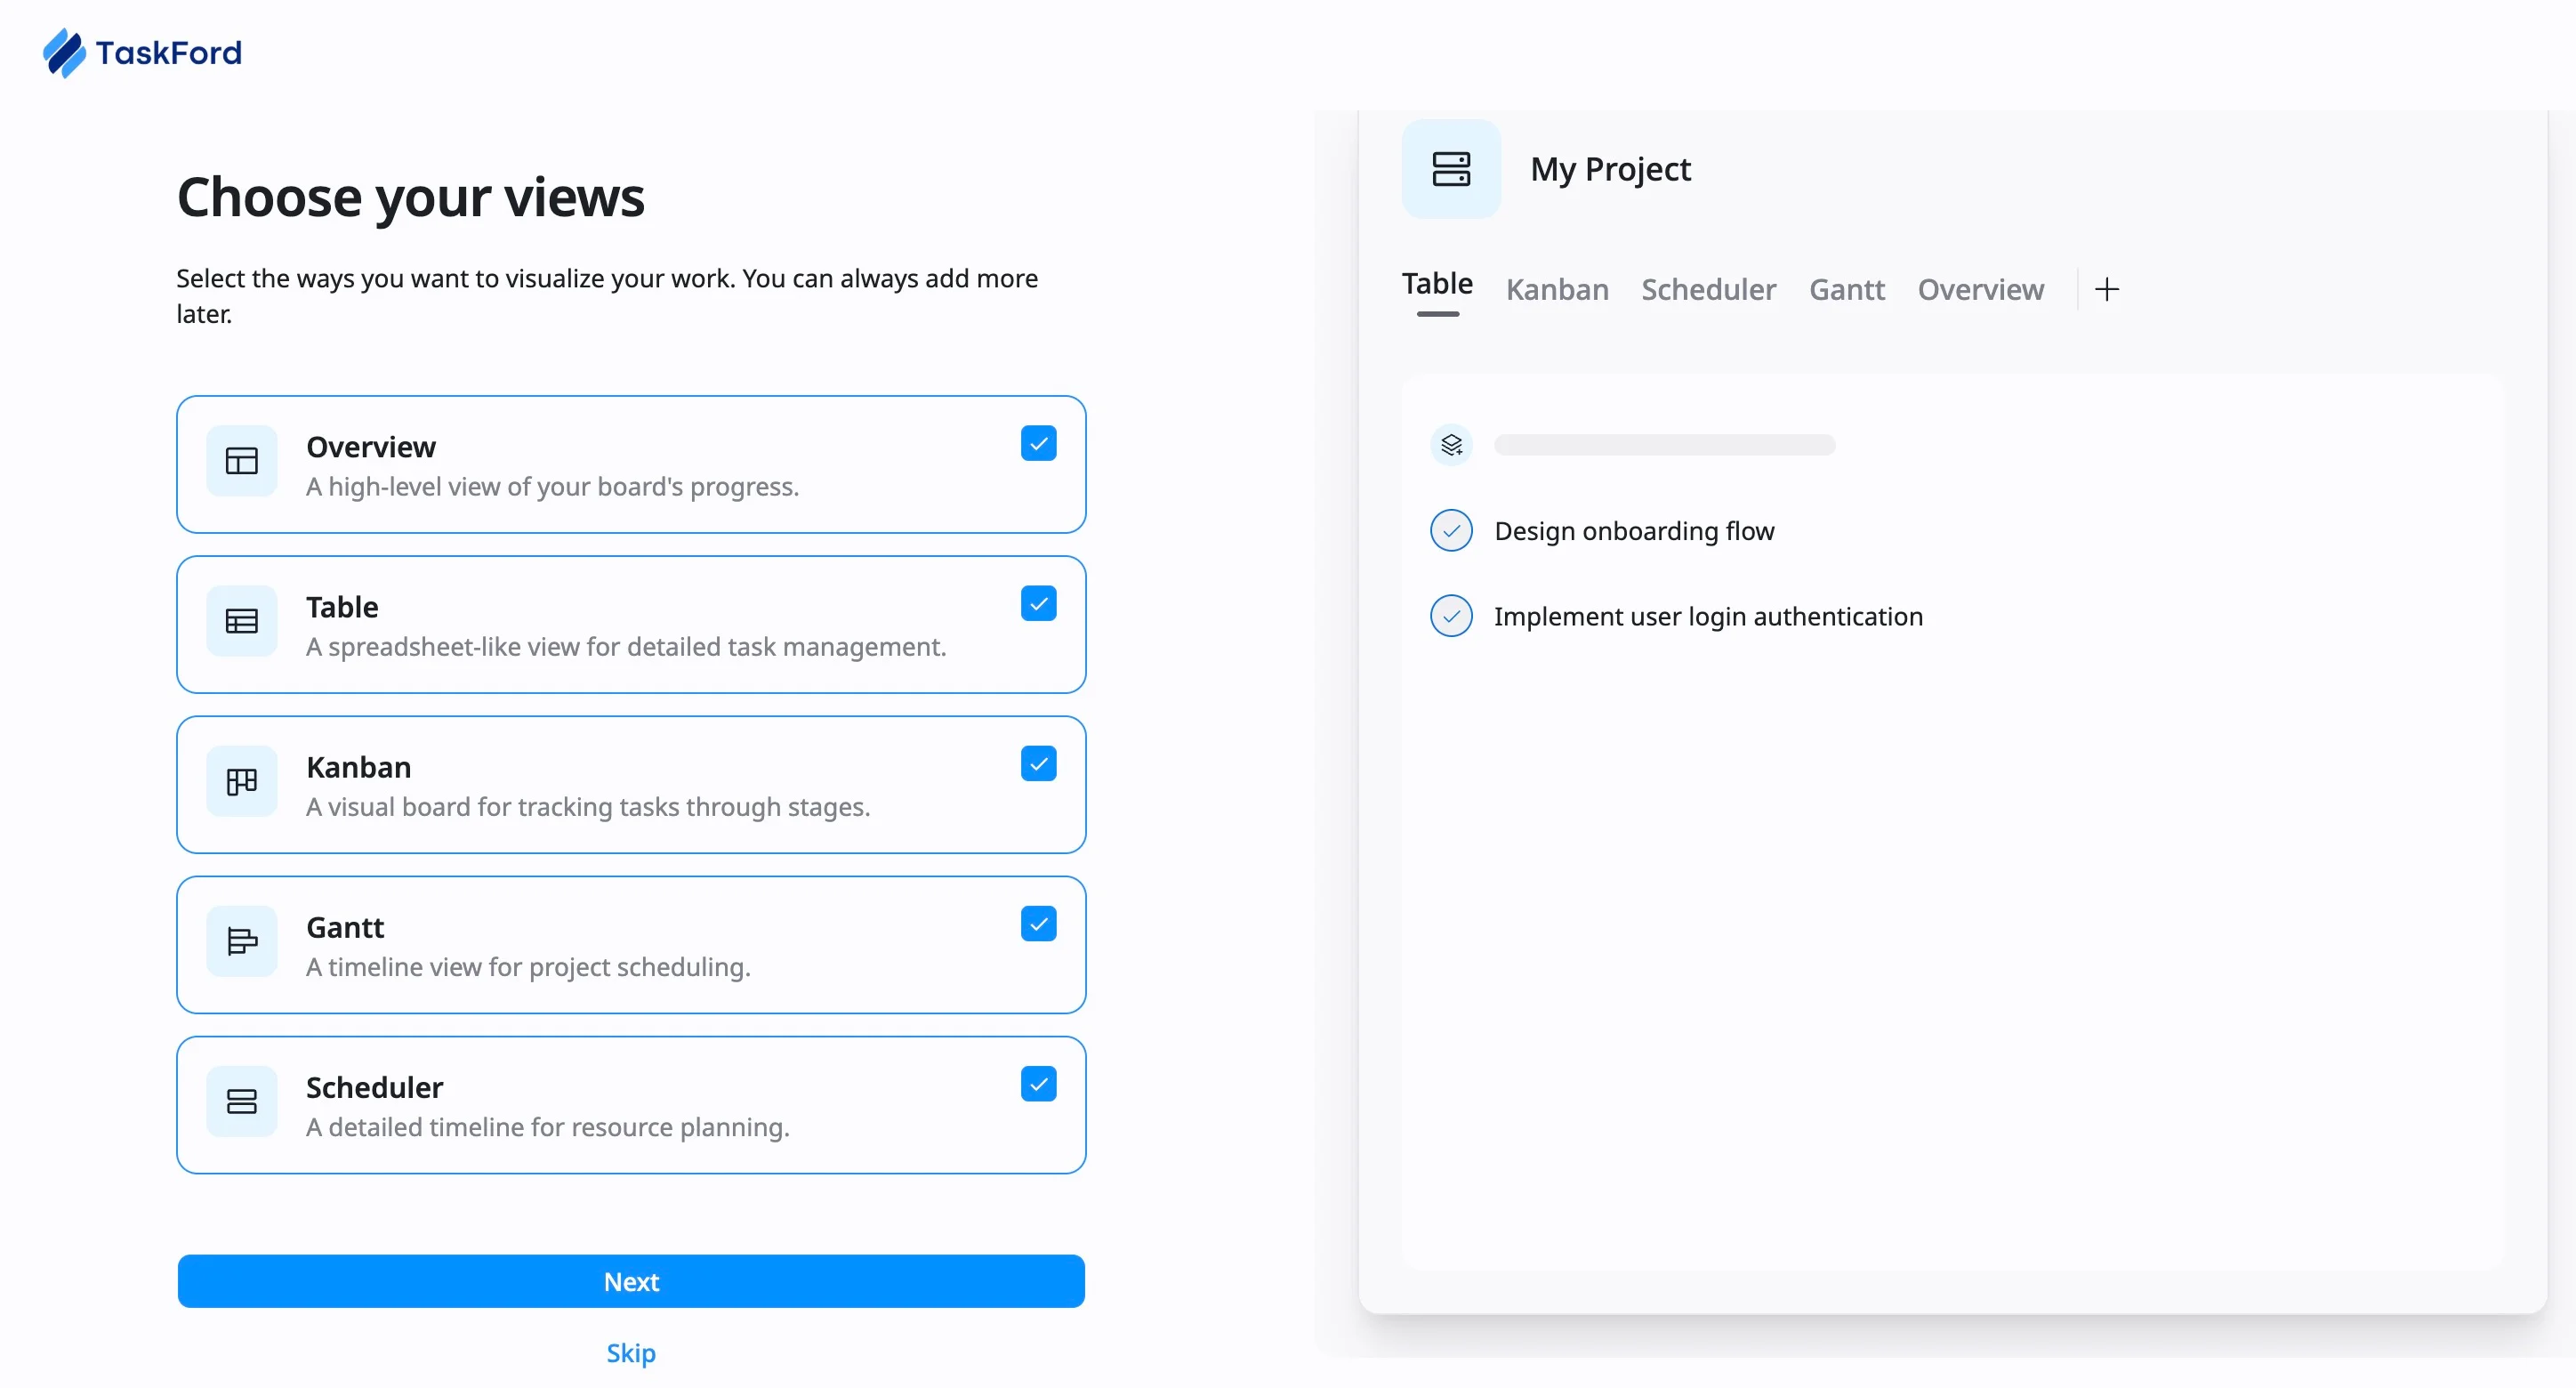
Task: Click 'A timeline view for project scheduling.'
Action: pyautogui.click(x=528, y=967)
